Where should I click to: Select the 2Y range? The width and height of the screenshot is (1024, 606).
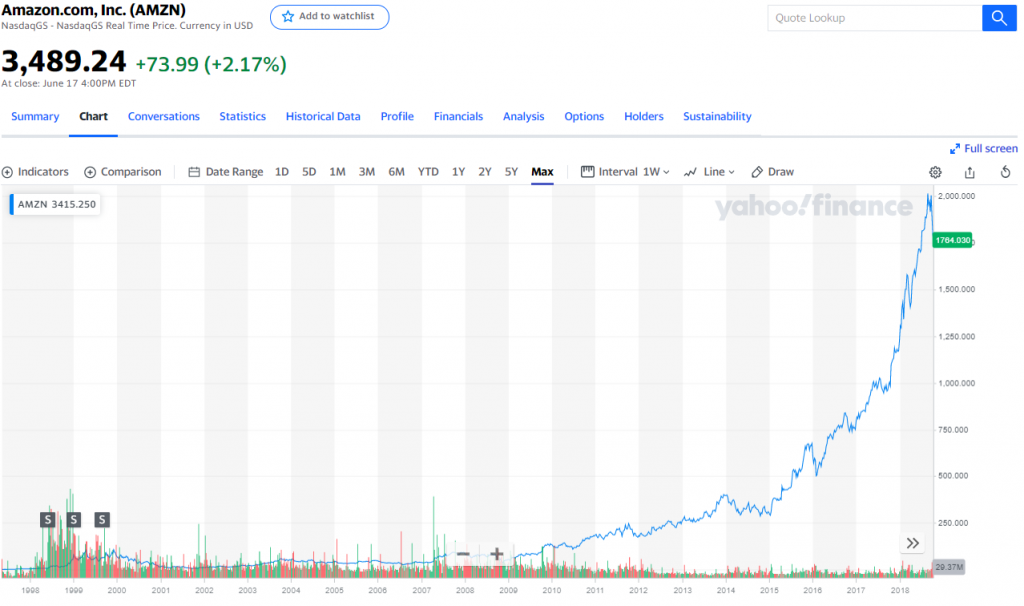coord(485,172)
